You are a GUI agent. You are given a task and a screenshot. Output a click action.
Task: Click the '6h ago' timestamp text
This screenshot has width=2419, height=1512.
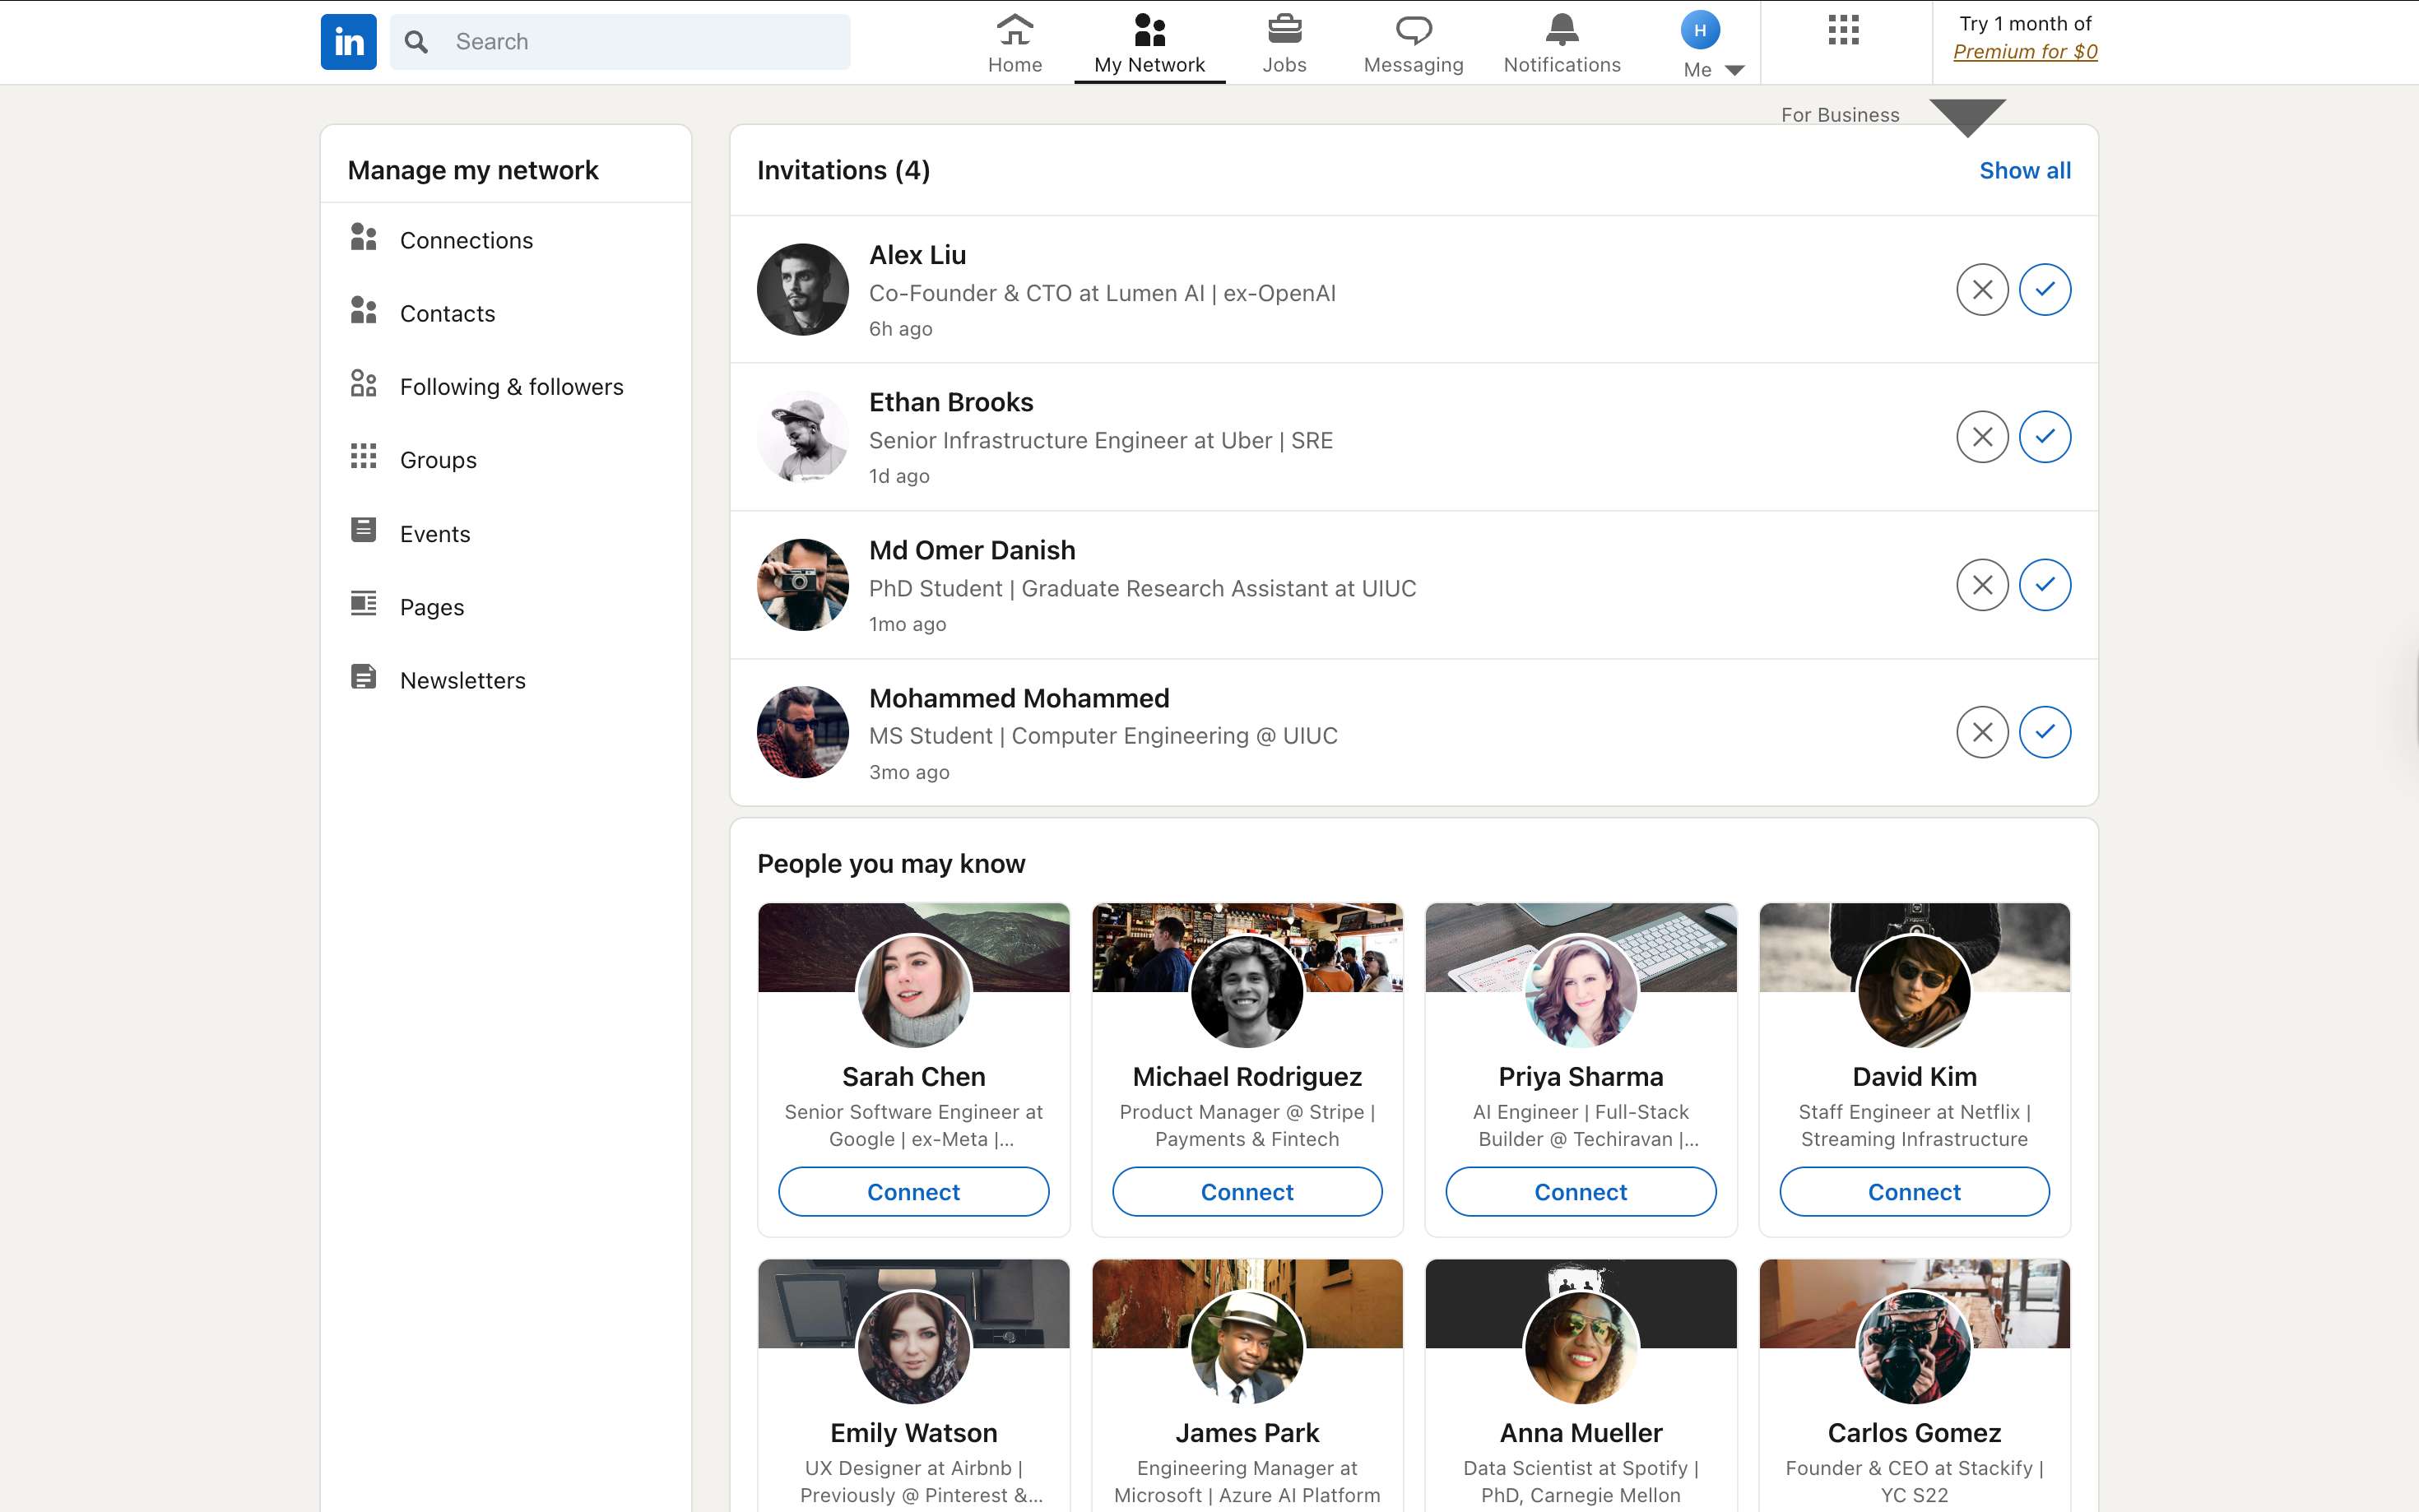point(900,329)
